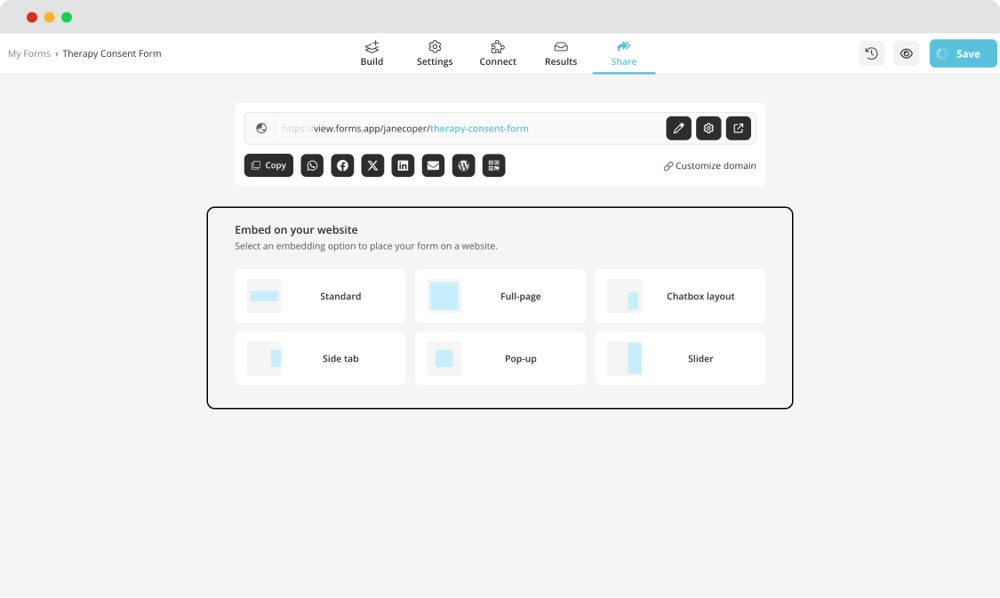Screen dimensions: 1000x598
Task: Open the Results tab
Action: pos(560,54)
